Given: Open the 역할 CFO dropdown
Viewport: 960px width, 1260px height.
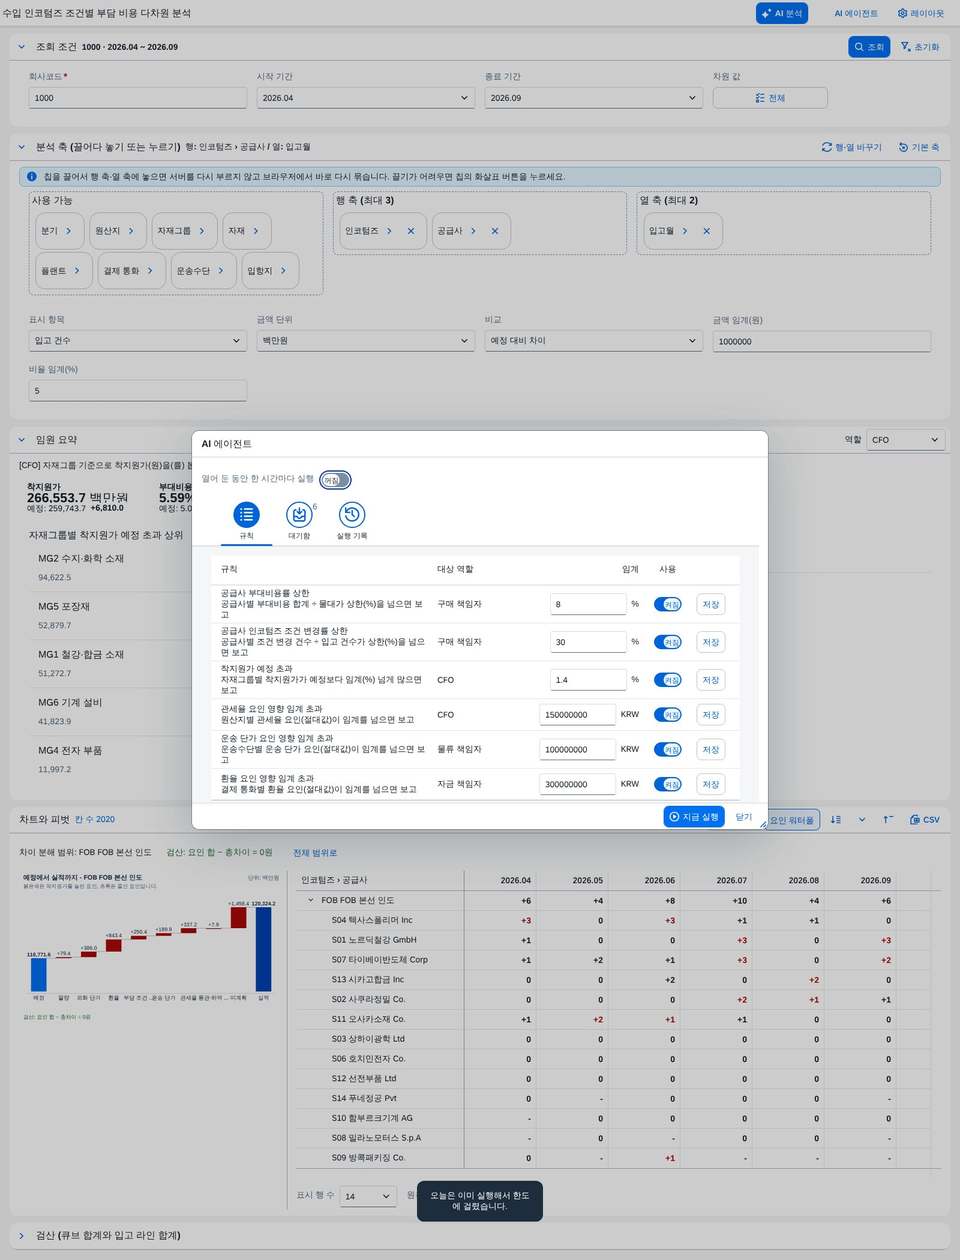Looking at the screenshot, I should (x=905, y=440).
